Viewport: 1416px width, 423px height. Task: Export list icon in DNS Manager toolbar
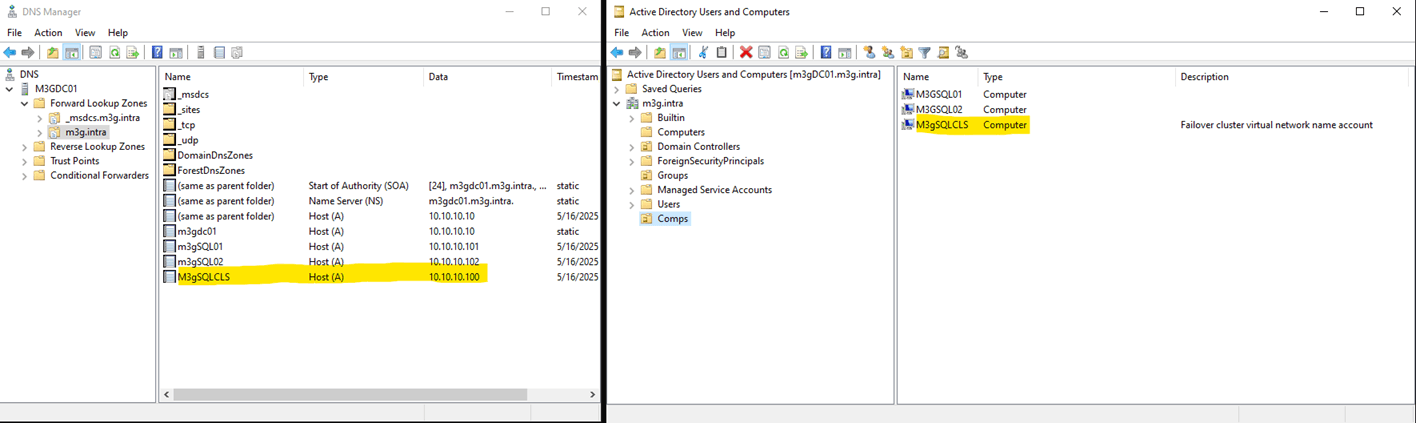tap(133, 52)
